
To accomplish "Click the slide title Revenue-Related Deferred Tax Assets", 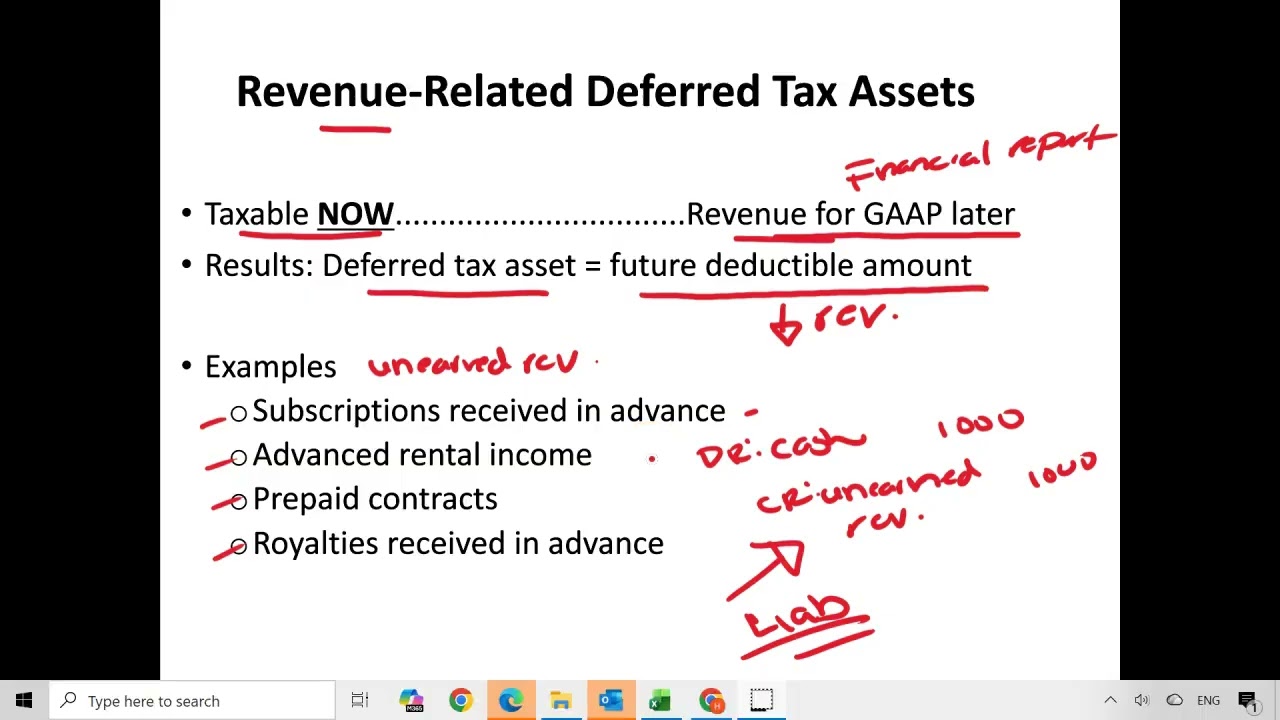I will [605, 91].
